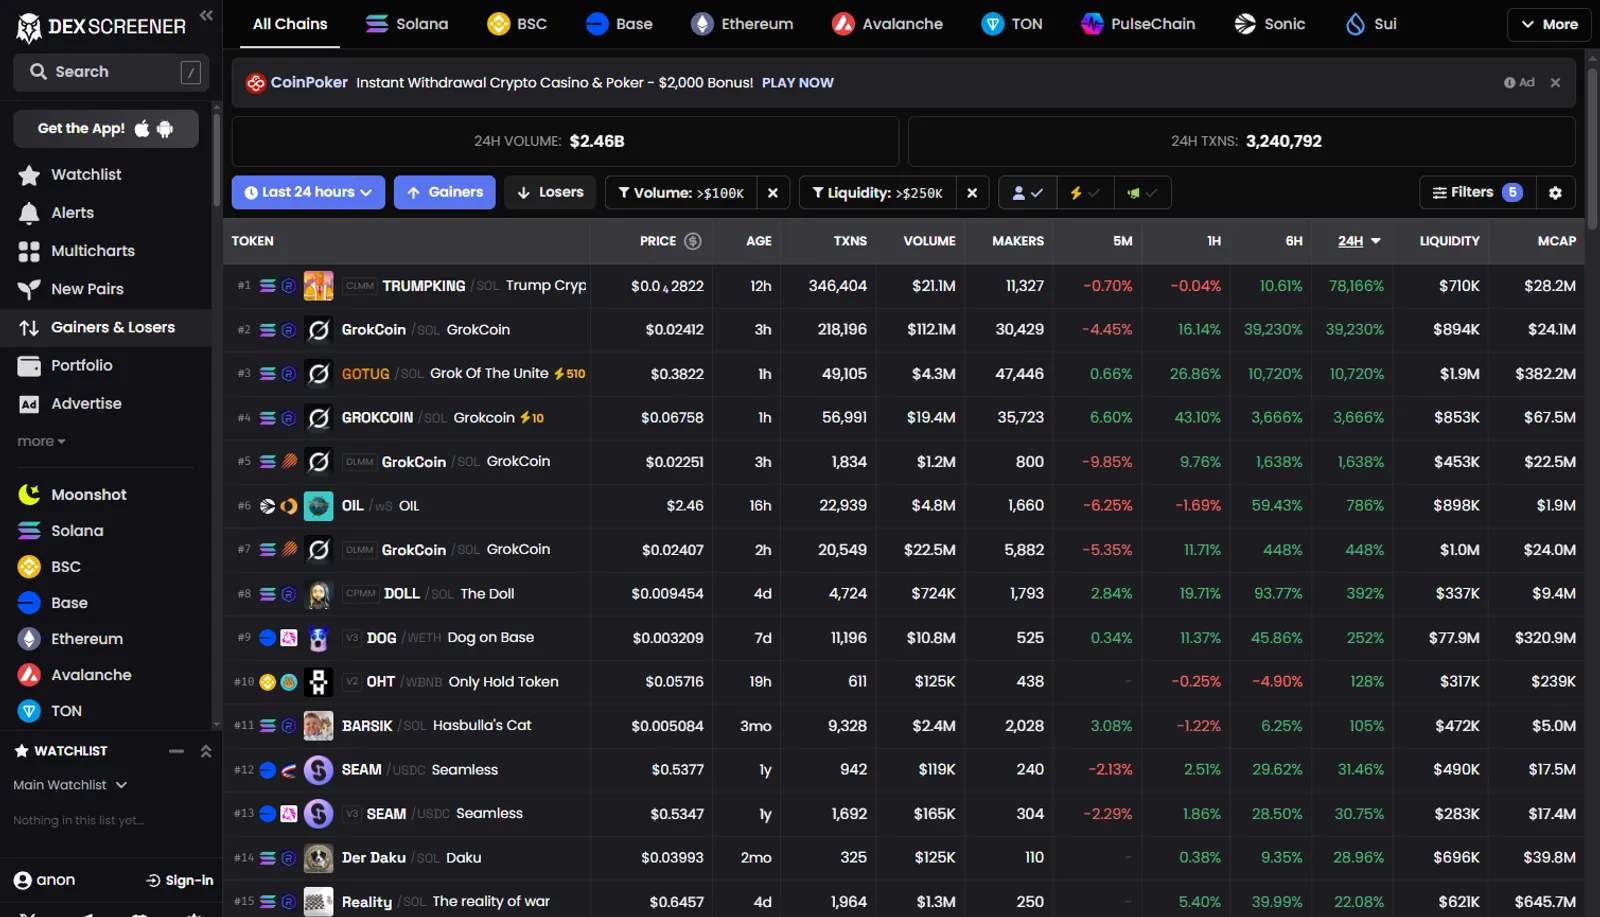Open the table settings gear icon
Screen dimensions: 1600x917
pyautogui.click(x=1555, y=193)
